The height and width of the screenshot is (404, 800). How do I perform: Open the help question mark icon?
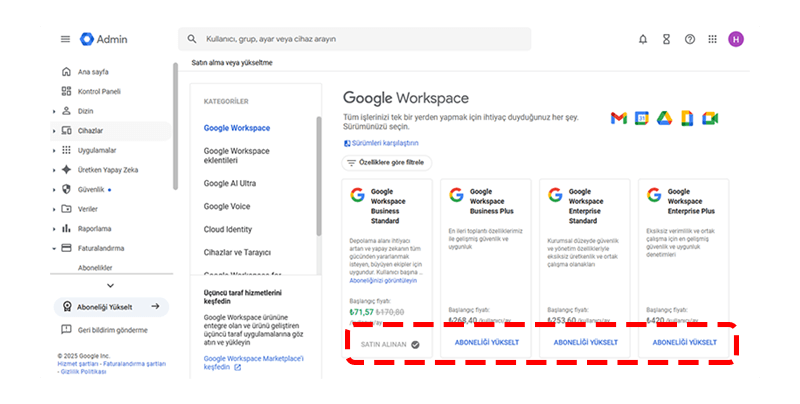click(x=690, y=39)
